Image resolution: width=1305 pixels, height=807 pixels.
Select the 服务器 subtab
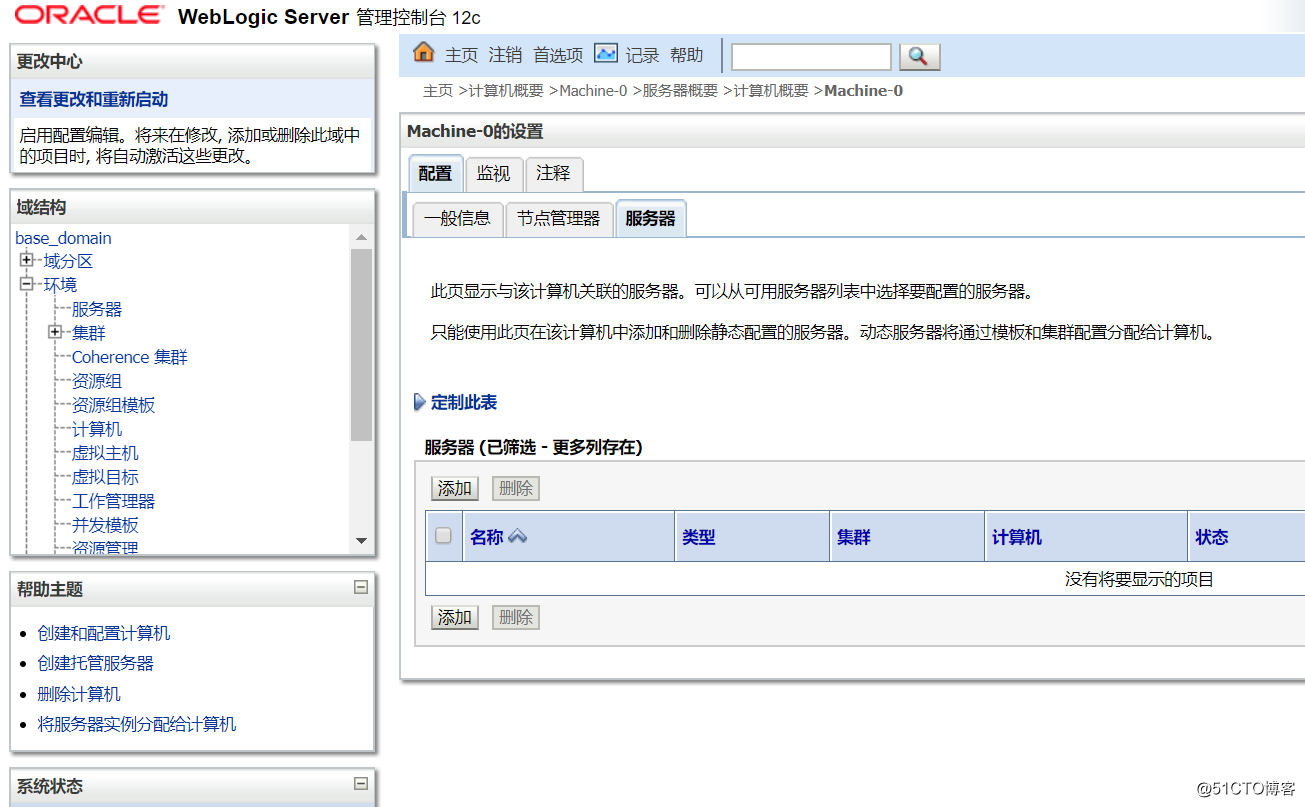pos(651,219)
